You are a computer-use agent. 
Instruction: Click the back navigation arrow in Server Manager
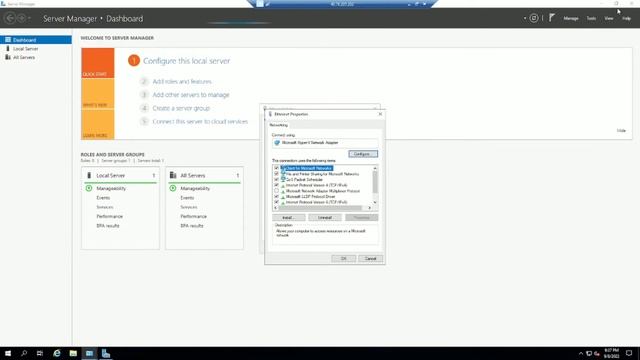[10, 18]
